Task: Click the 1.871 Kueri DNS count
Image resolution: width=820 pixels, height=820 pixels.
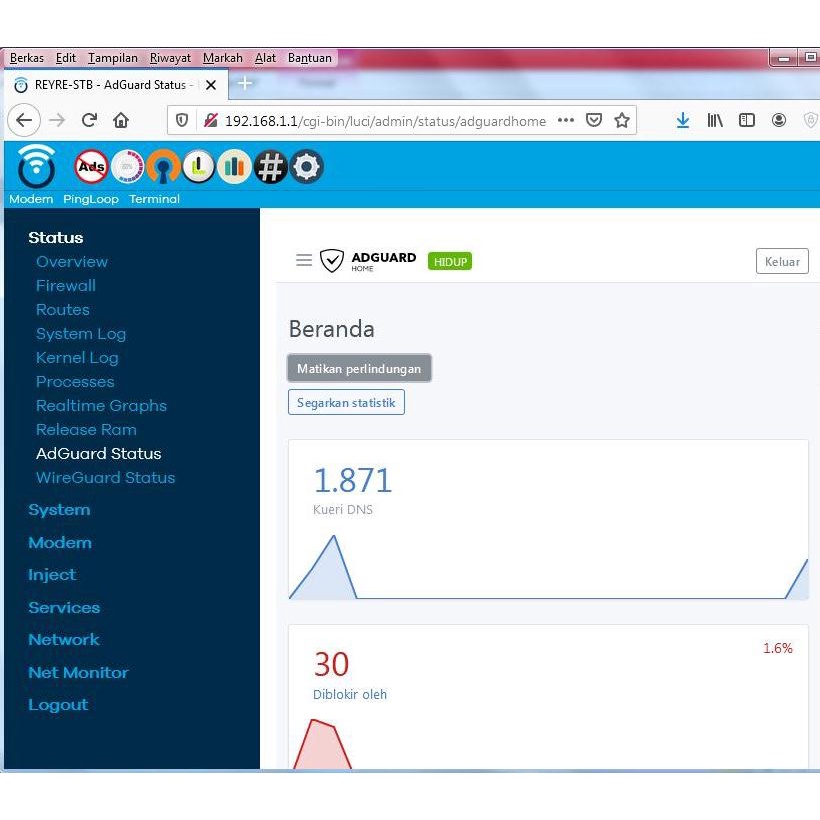Action: point(352,480)
